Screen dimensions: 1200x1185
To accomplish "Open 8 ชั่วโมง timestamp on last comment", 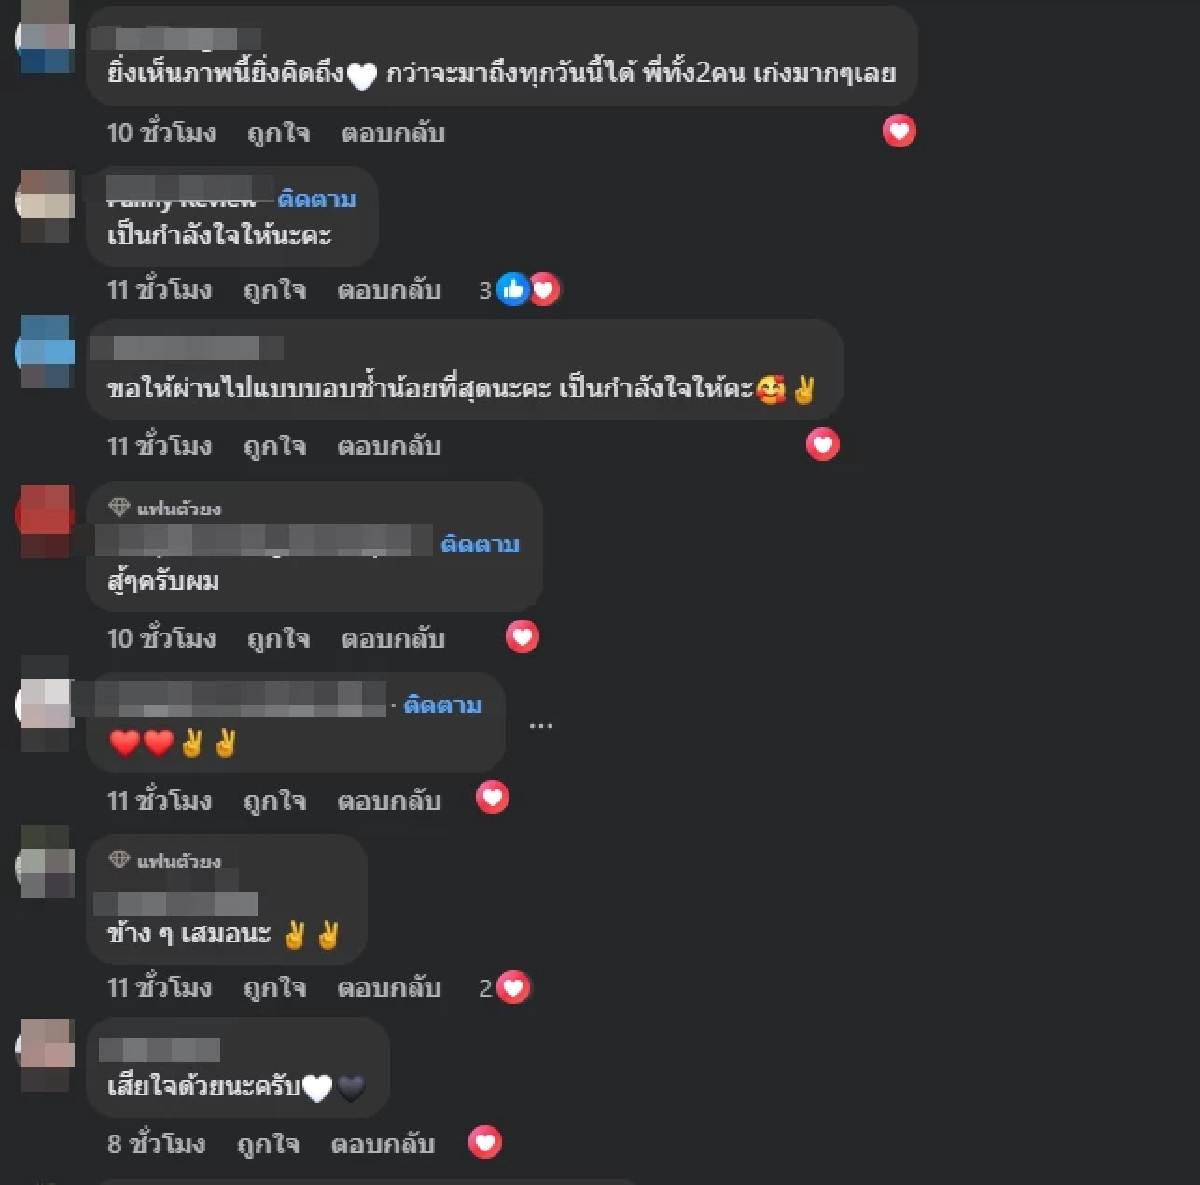I will 156,1143.
